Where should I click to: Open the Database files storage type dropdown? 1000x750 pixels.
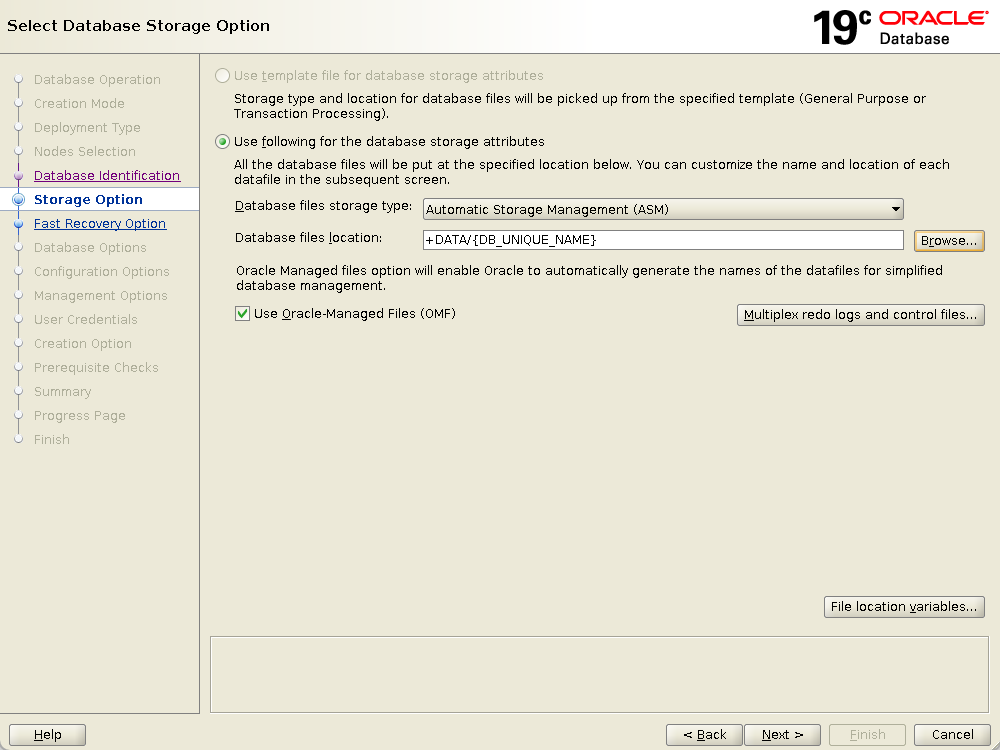point(662,209)
